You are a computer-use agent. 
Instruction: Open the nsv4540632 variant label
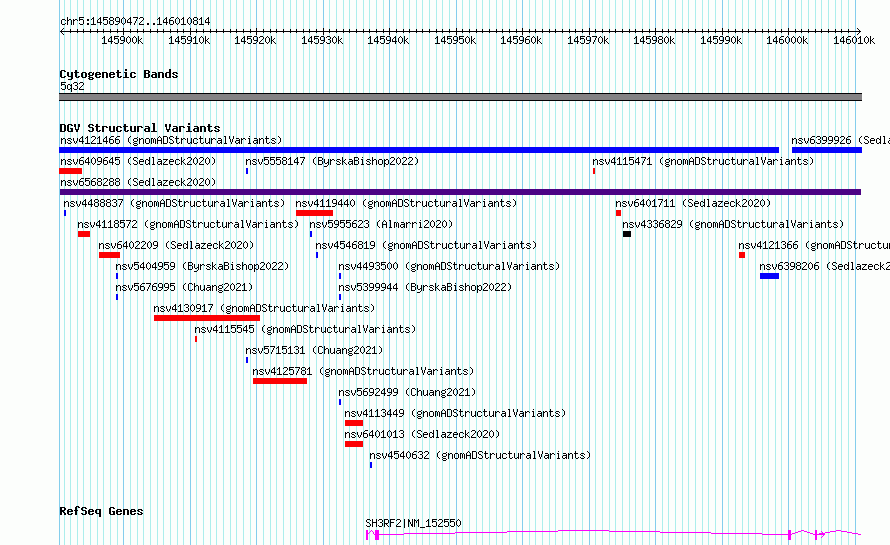point(480,455)
